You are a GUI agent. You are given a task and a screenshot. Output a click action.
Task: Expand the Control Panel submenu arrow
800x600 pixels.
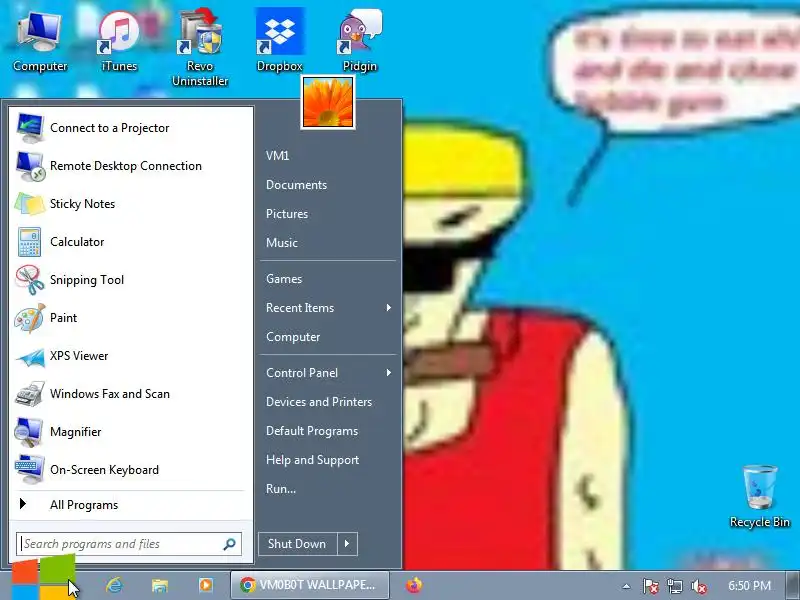click(389, 373)
